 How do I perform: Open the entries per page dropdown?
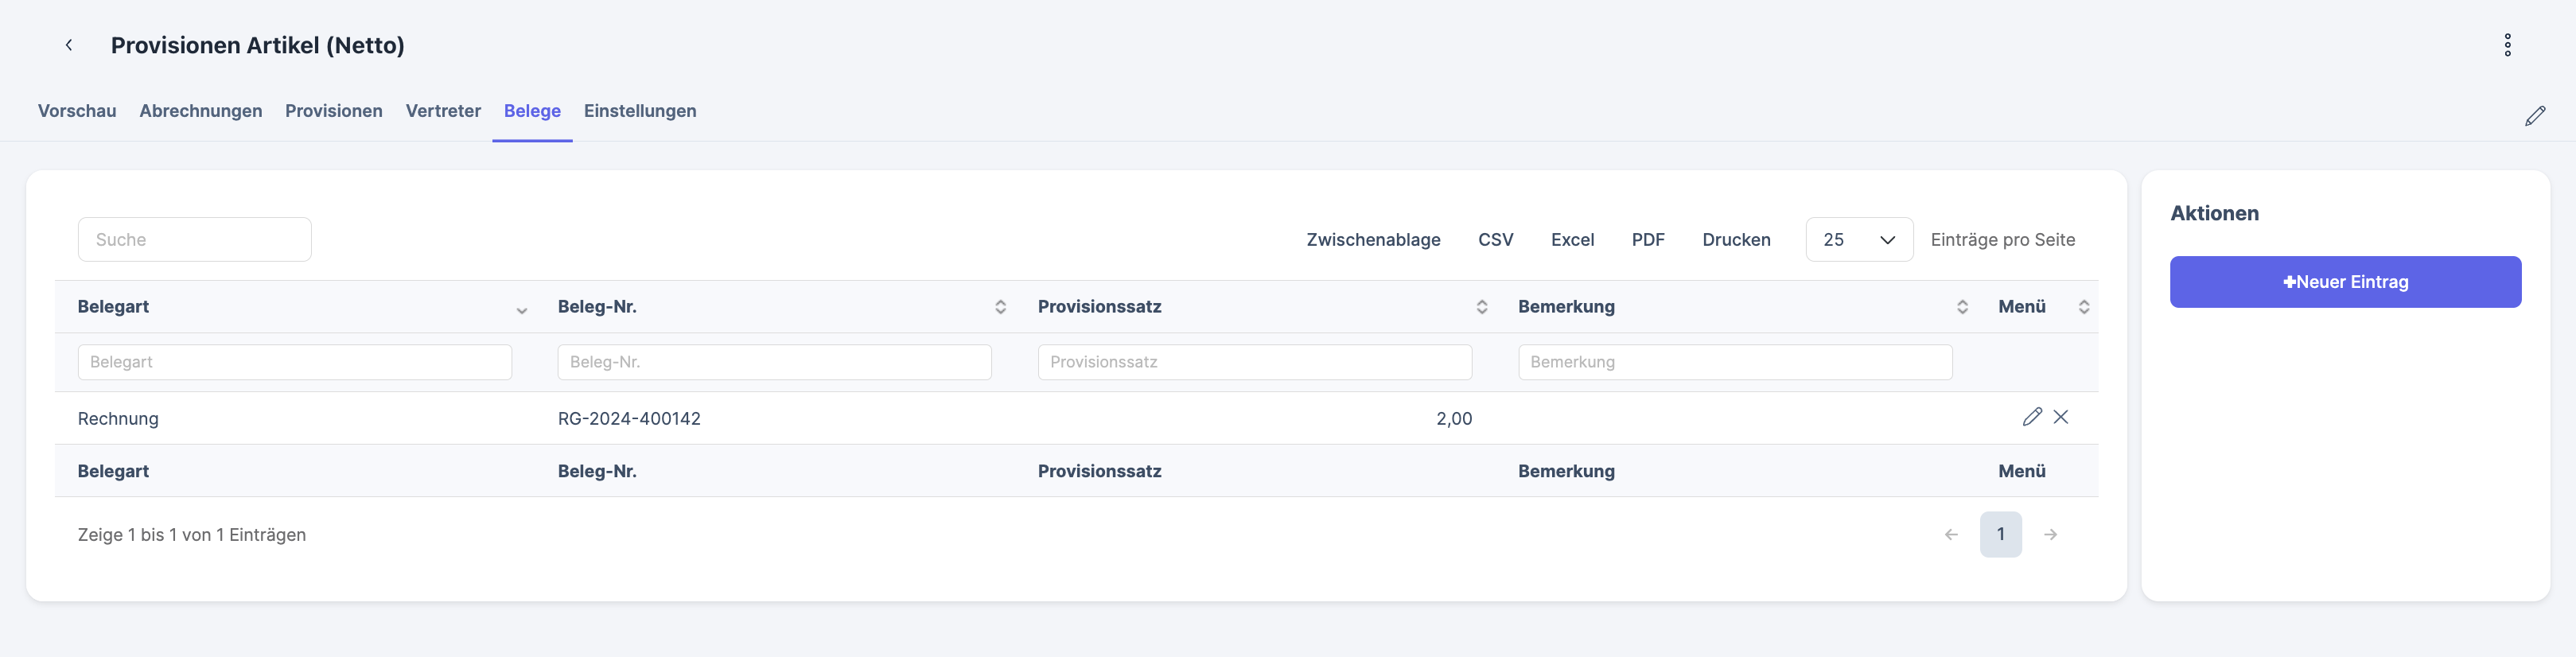(x=1858, y=240)
